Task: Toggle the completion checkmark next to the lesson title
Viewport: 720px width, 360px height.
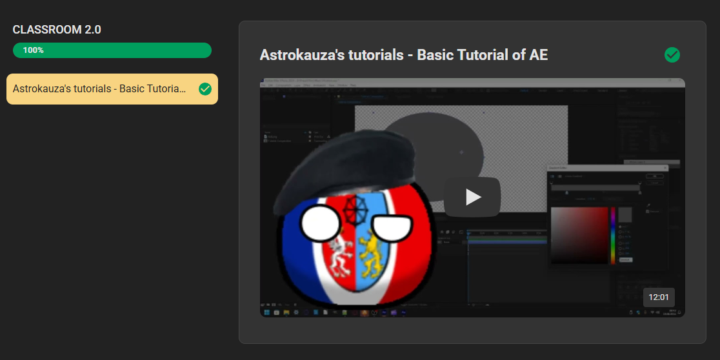Action: coord(672,55)
